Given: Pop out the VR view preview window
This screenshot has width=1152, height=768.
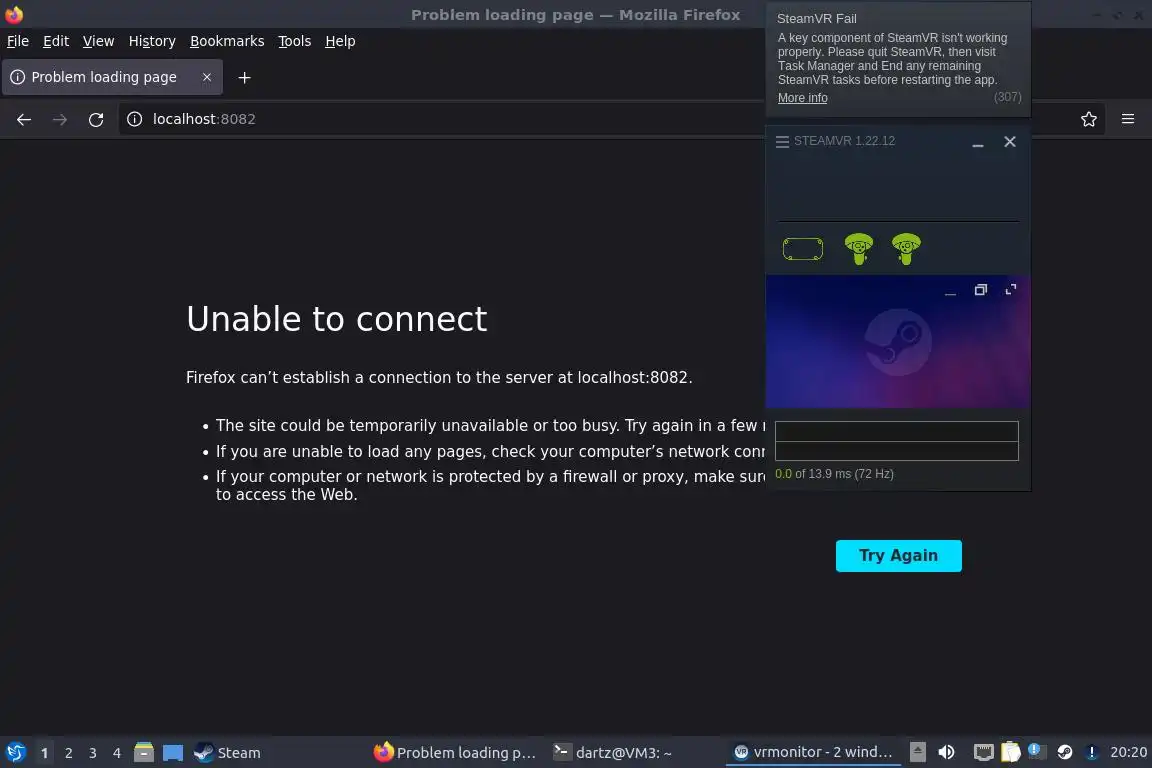Looking at the screenshot, I should click(980, 290).
